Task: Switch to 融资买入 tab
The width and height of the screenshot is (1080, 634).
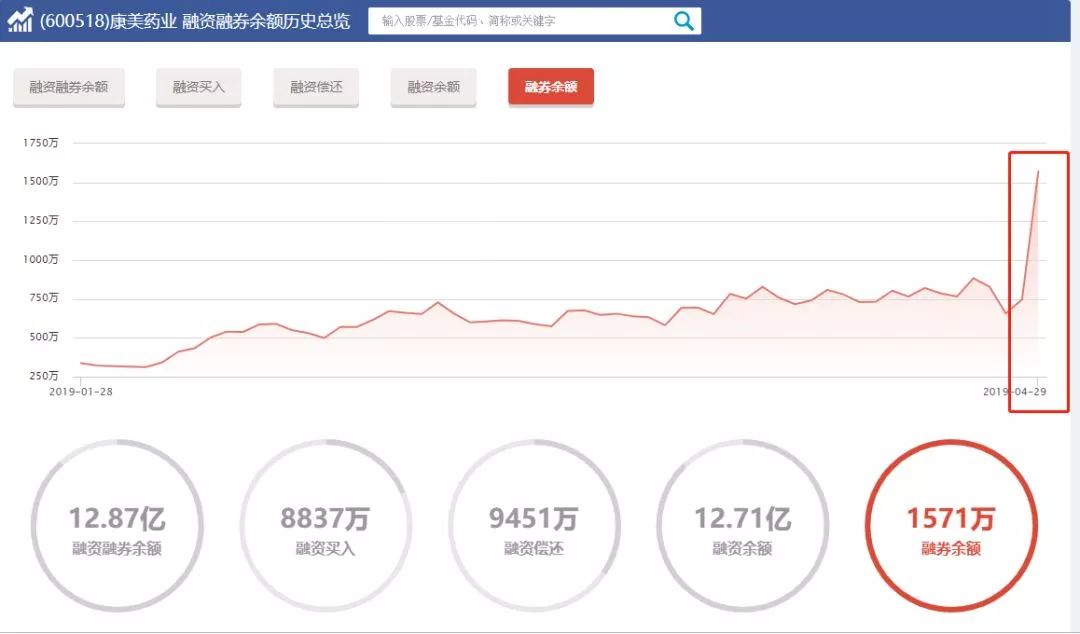Action: tap(198, 87)
